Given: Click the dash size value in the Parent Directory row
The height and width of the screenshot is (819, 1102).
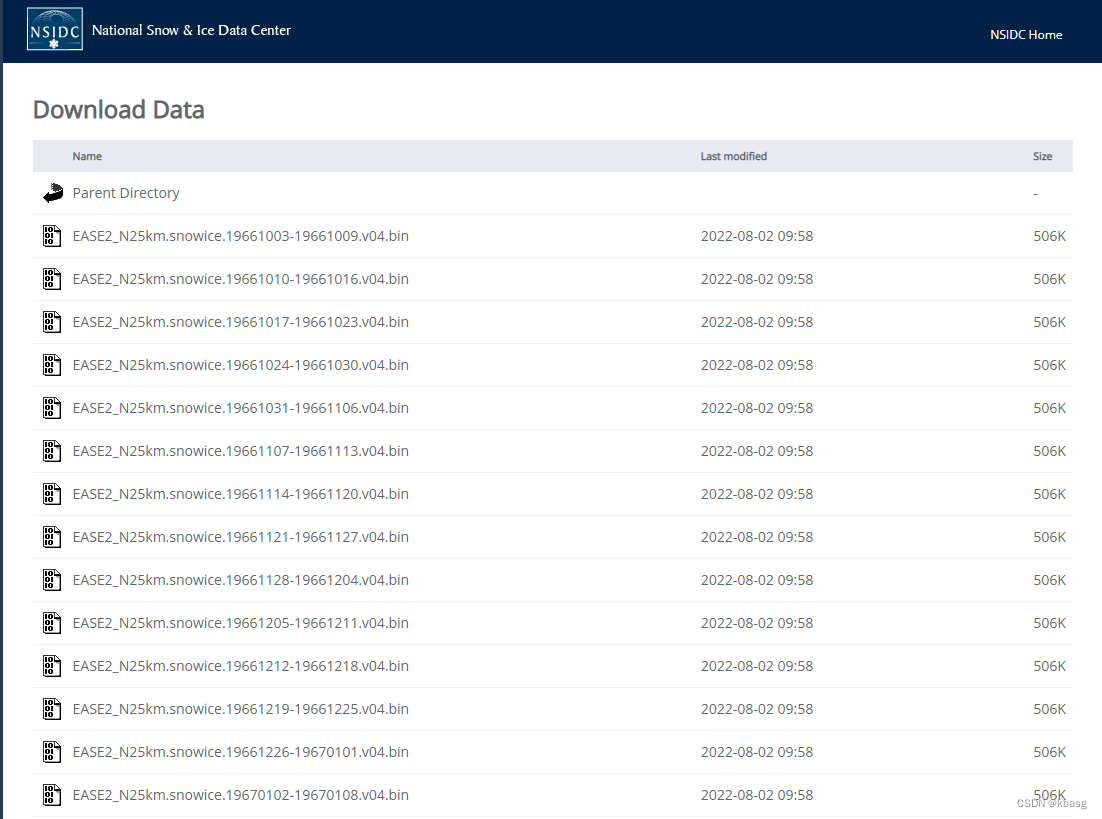Looking at the screenshot, I should 1035,193.
